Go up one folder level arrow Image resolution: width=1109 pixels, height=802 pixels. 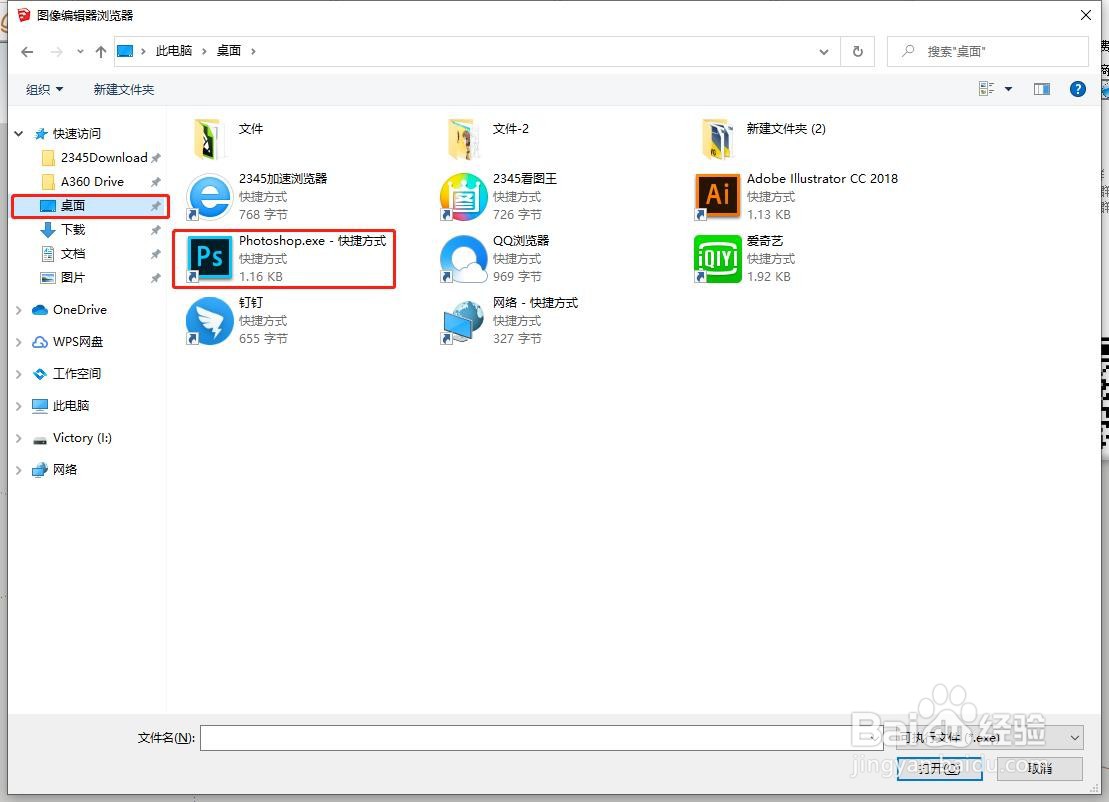coord(100,52)
